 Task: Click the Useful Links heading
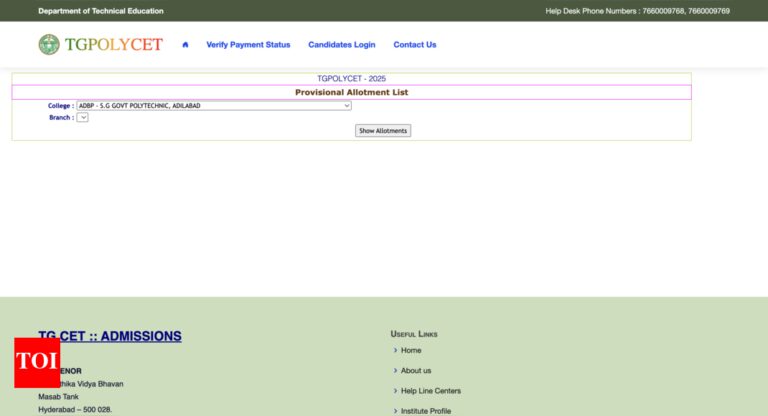[x=414, y=334]
